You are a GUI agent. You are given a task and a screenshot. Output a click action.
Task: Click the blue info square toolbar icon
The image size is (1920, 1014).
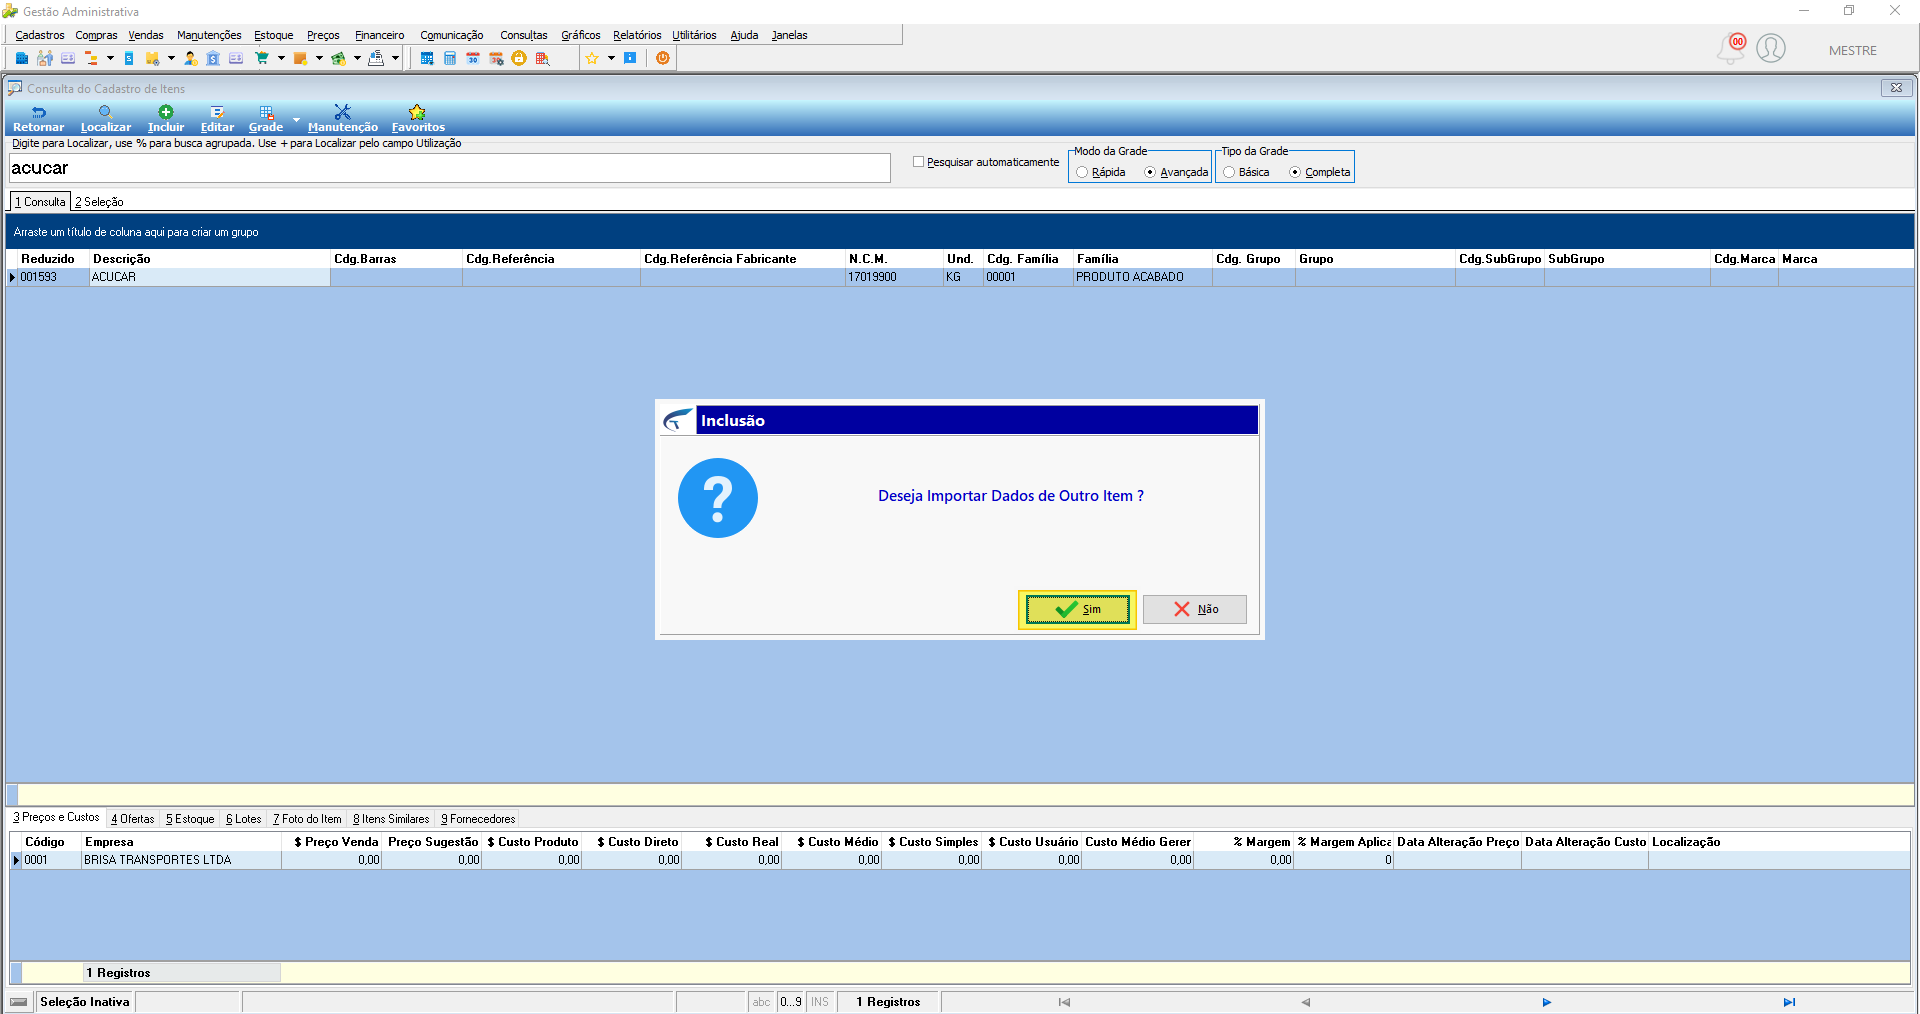[x=630, y=58]
